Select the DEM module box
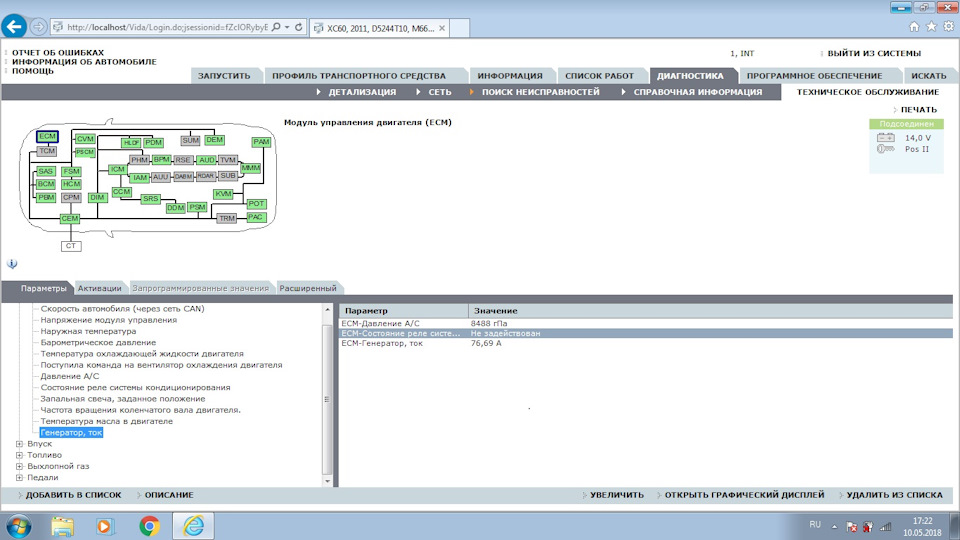Image resolution: width=960 pixels, height=540 pixels. point(214,140)
